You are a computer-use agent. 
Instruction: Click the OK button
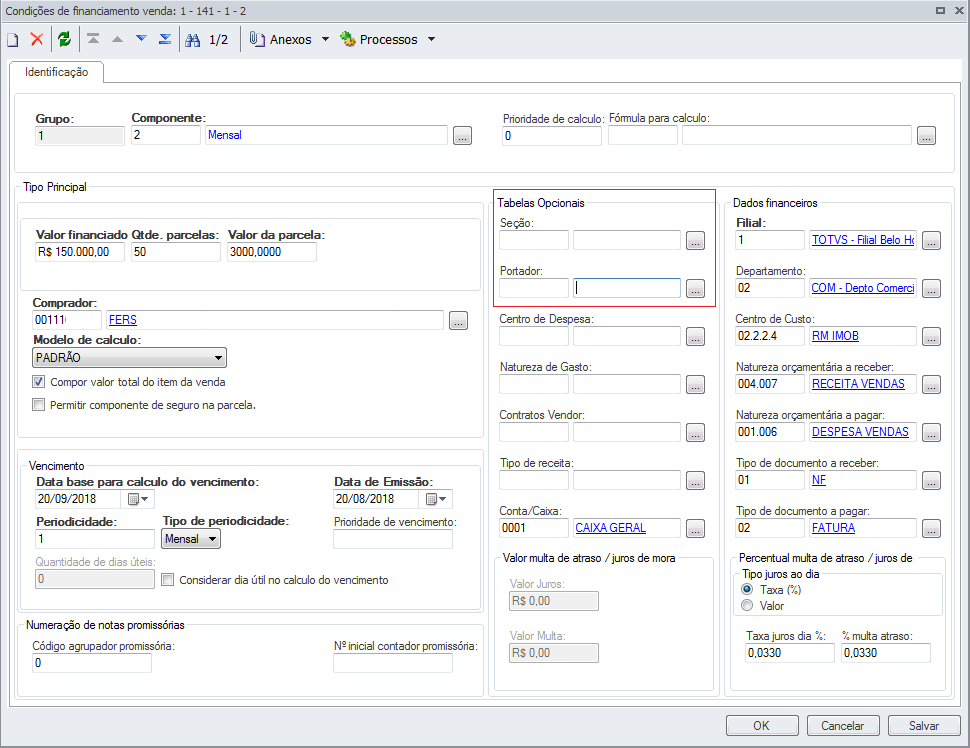(762, 726)
